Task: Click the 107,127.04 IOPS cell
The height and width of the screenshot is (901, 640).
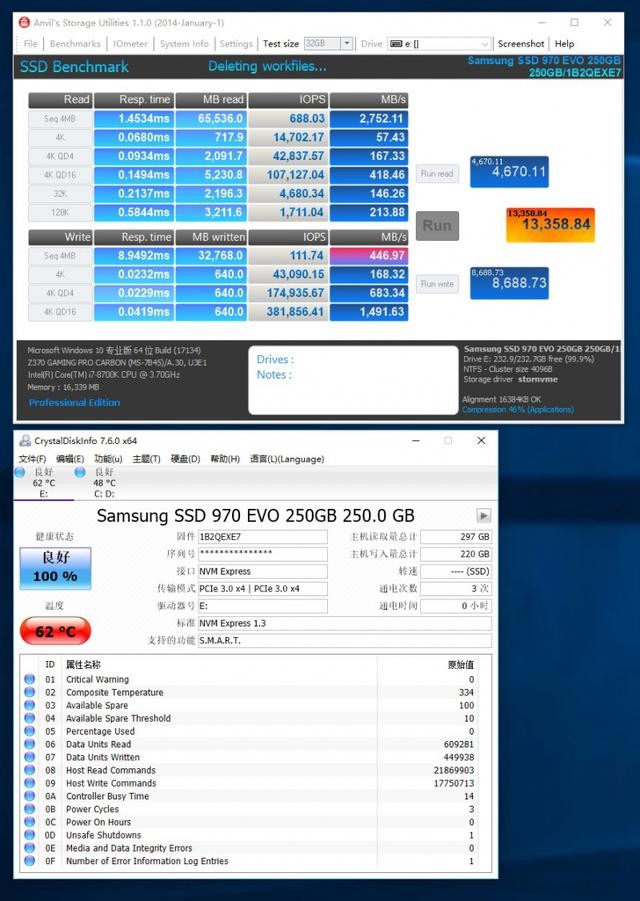Action: (288, 175)
